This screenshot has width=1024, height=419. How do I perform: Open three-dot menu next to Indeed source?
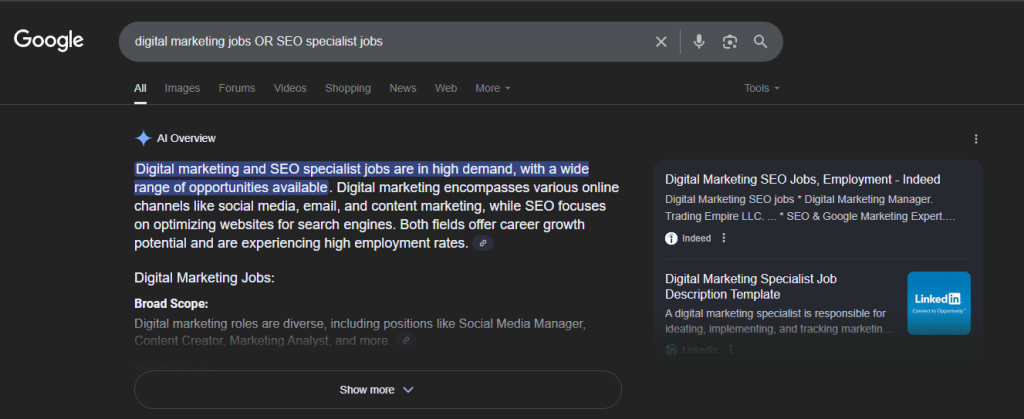tap(724, 238)
